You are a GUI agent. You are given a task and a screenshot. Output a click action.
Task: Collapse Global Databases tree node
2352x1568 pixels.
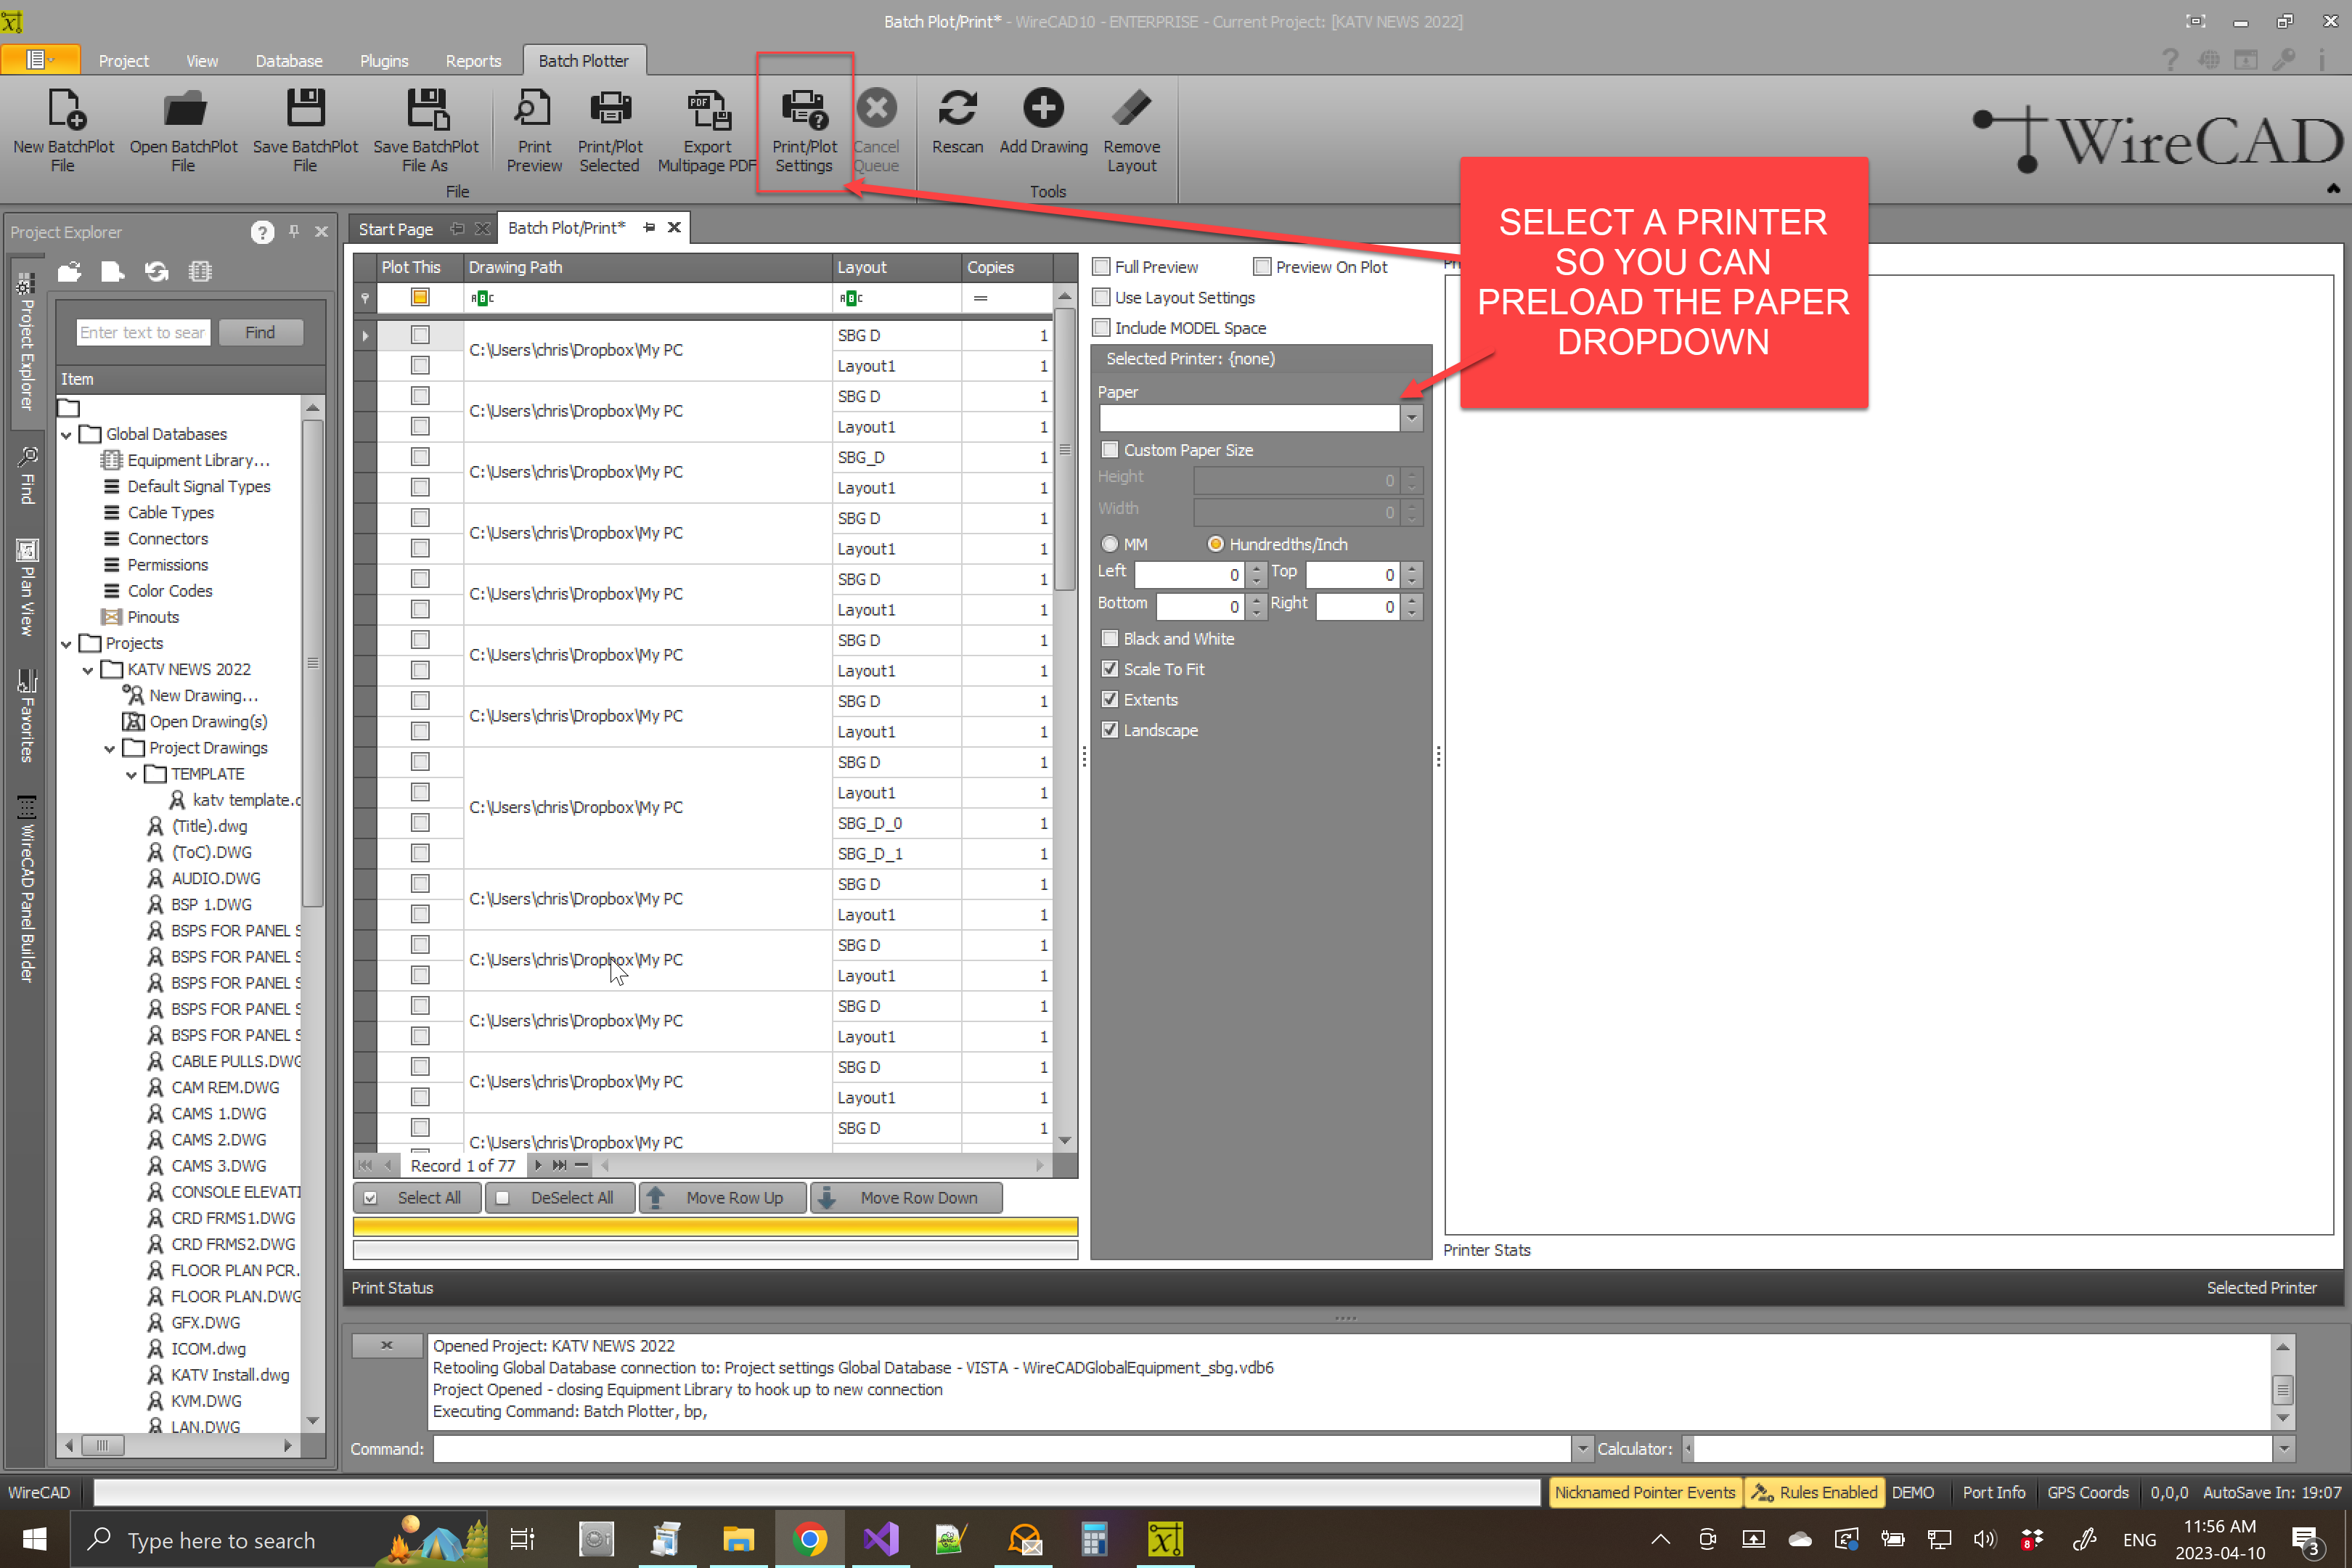(x=66, y=434)
